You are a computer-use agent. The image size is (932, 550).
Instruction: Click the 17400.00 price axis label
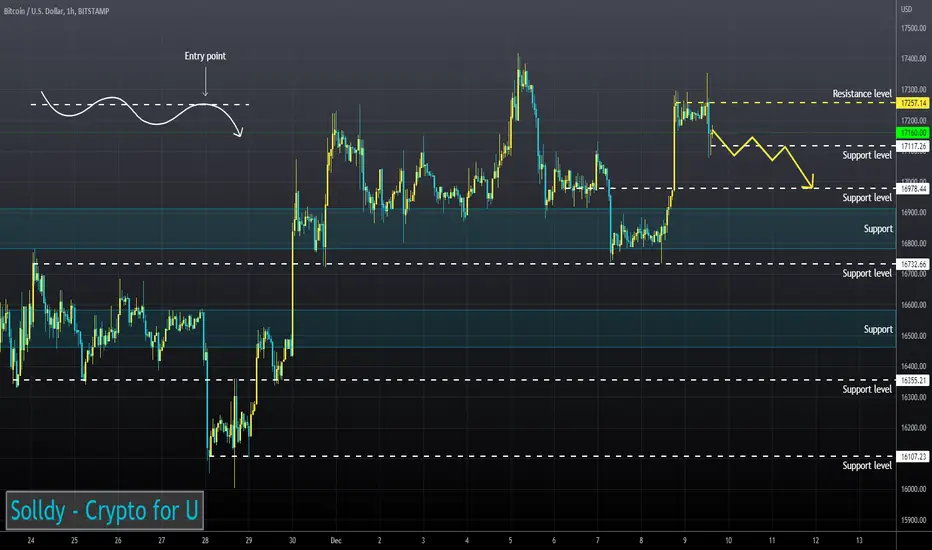click(914, 58)
